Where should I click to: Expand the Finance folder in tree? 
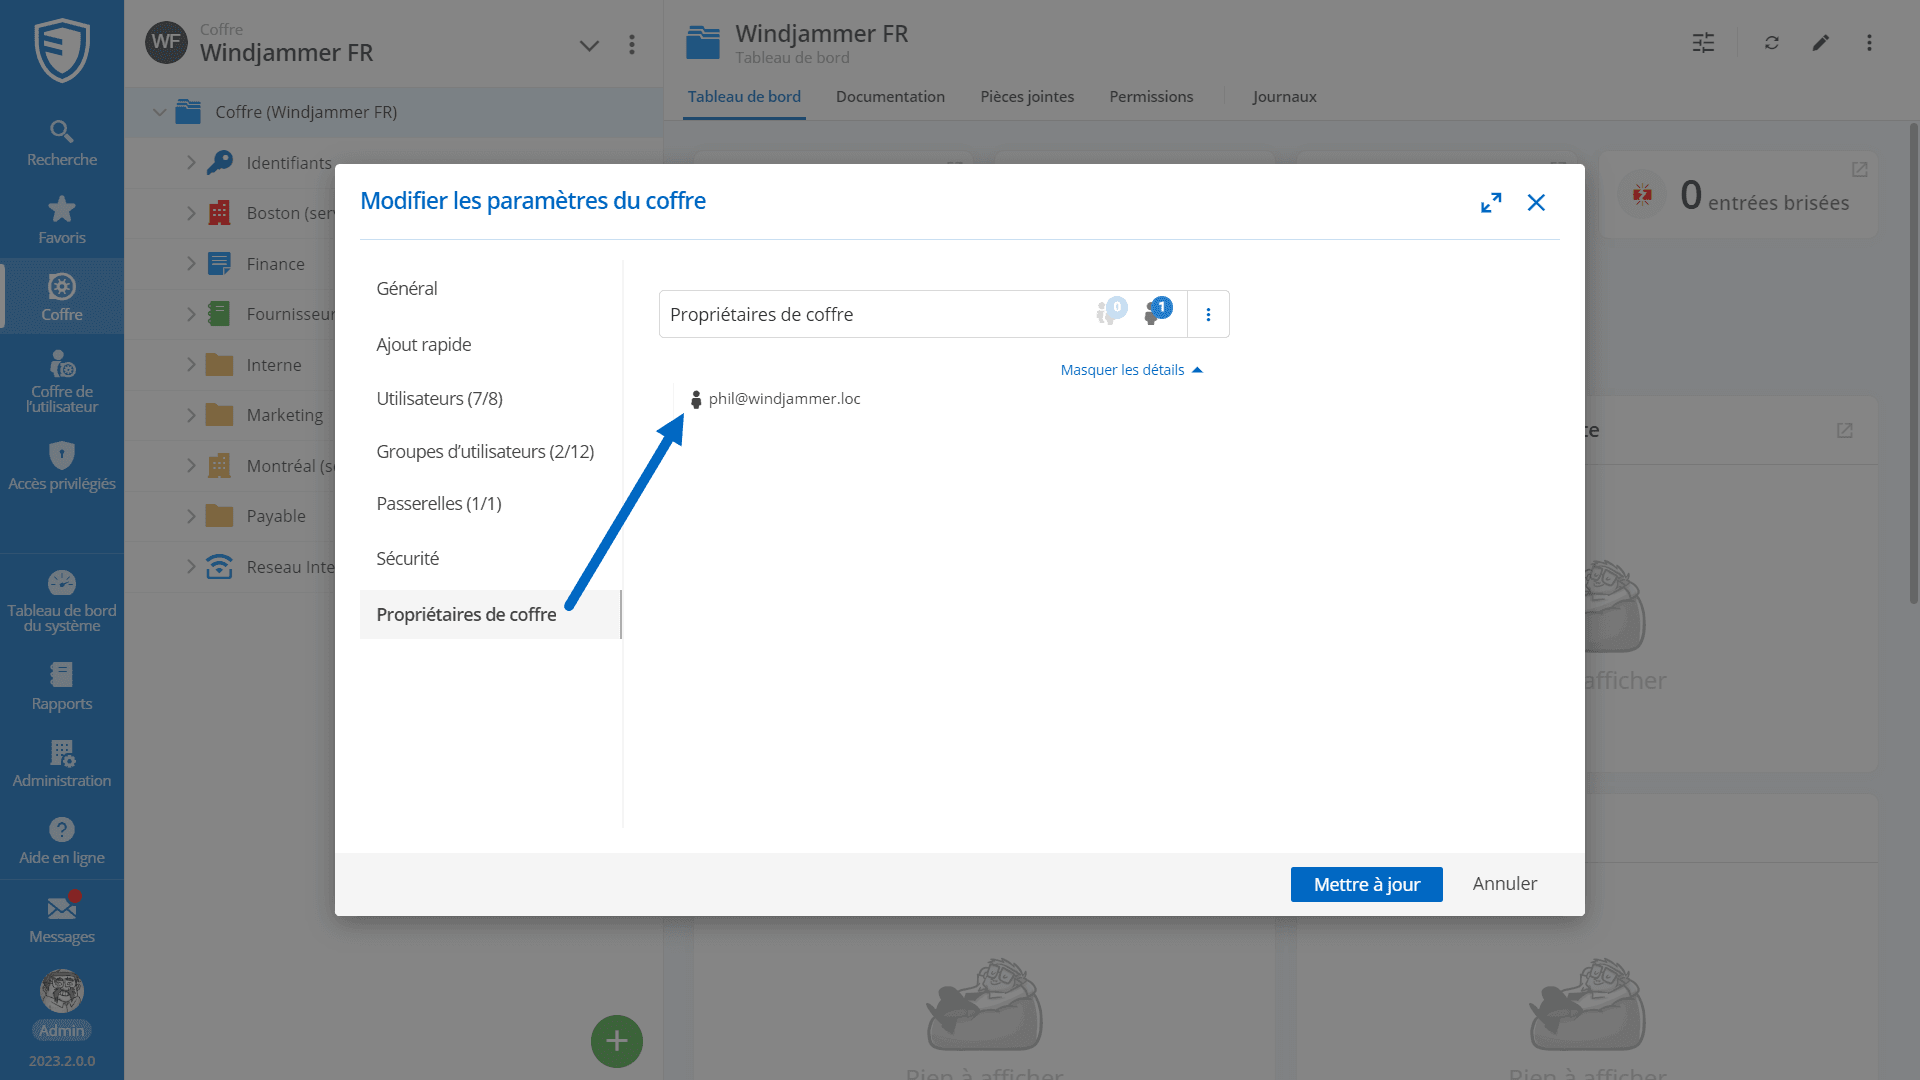[191, 264]
